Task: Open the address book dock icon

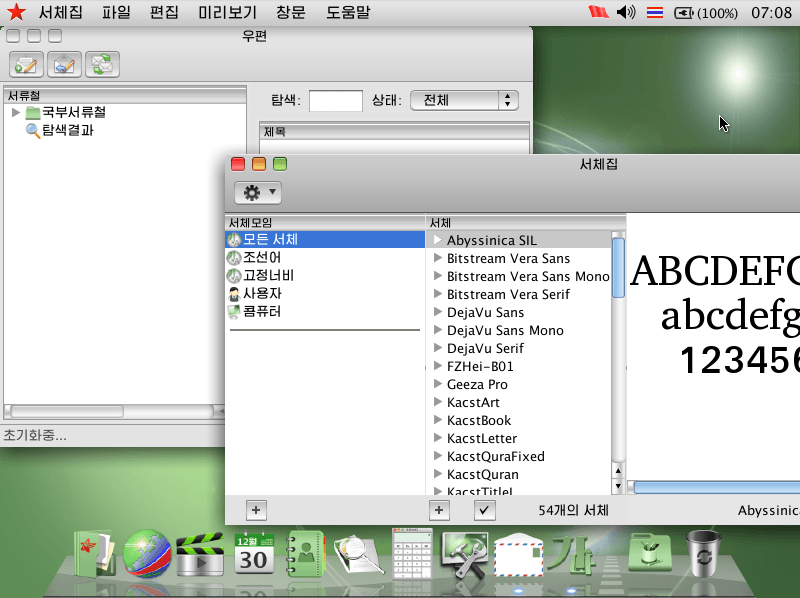Action: click(x=305, y=554)
